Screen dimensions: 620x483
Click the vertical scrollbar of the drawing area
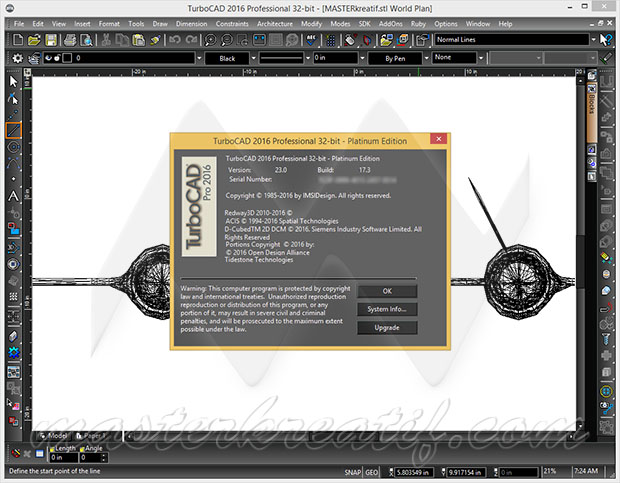click(580, 253)
